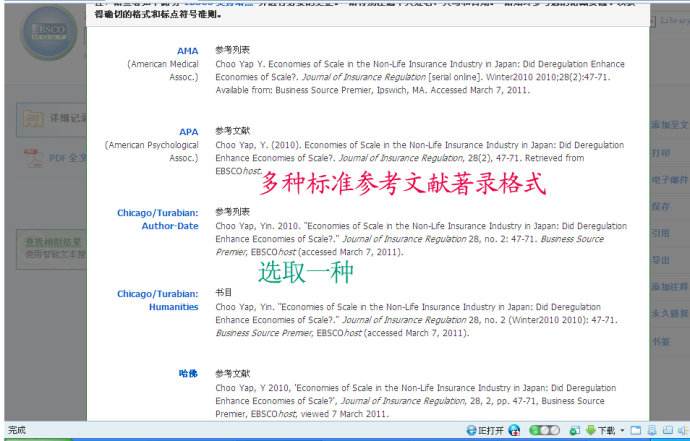Click the green camera icon left of 下载
The image size is (690, 441).
(x=574, y=430)
